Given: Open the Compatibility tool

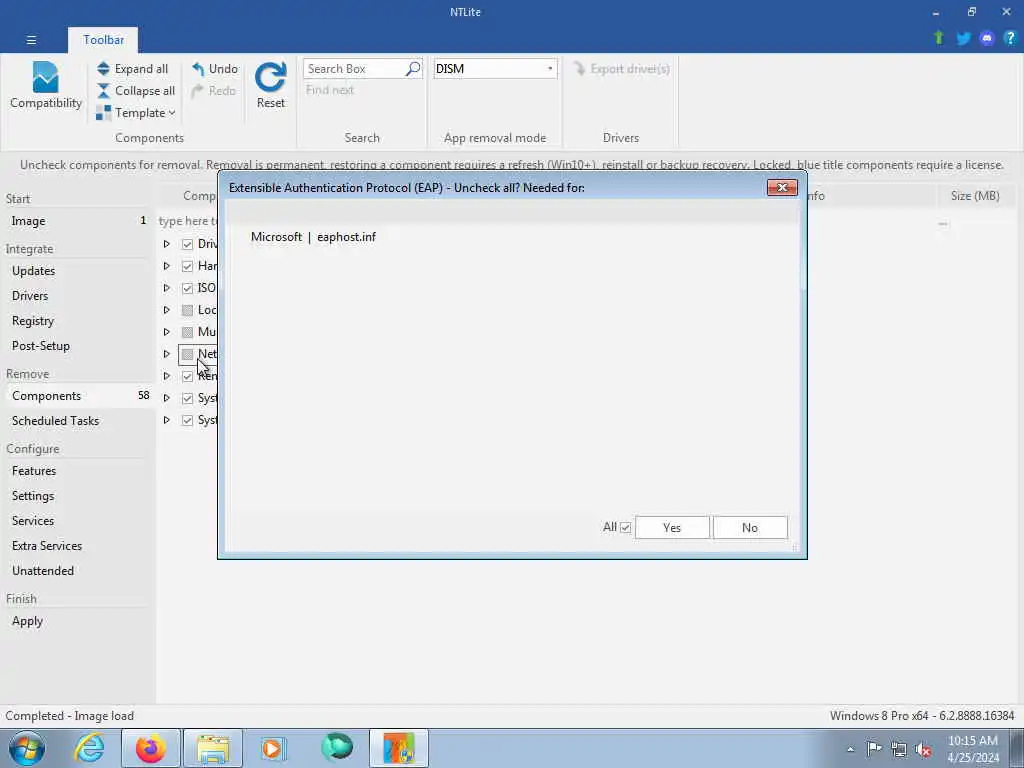Looking at the screenshot, I should coord(46,85).
